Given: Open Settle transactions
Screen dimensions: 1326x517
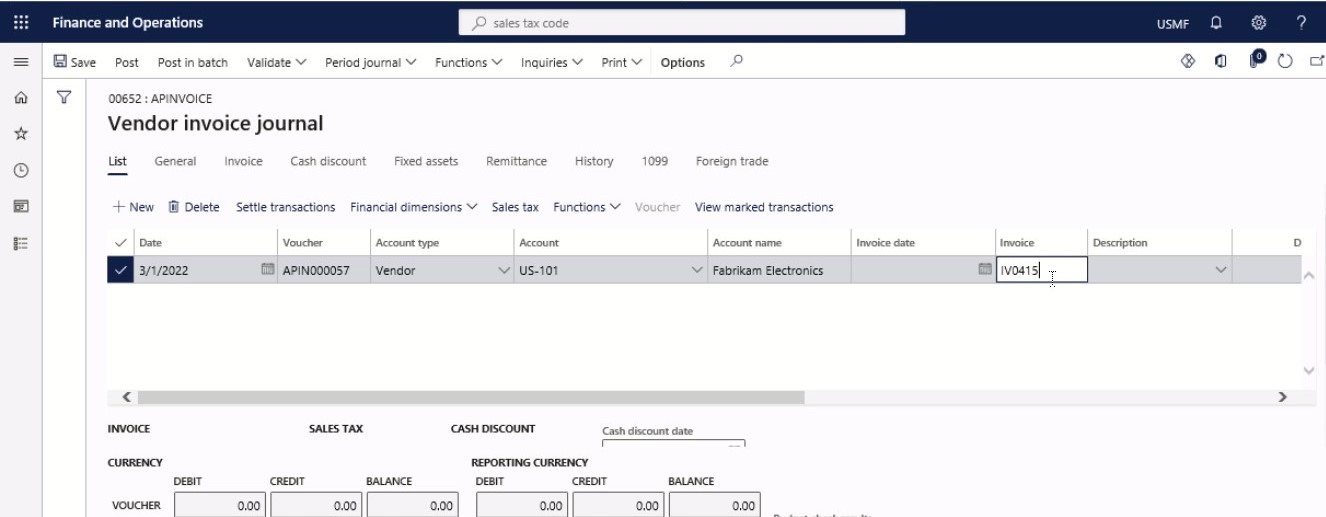Looking at the screenshot, I should [285, 207].
